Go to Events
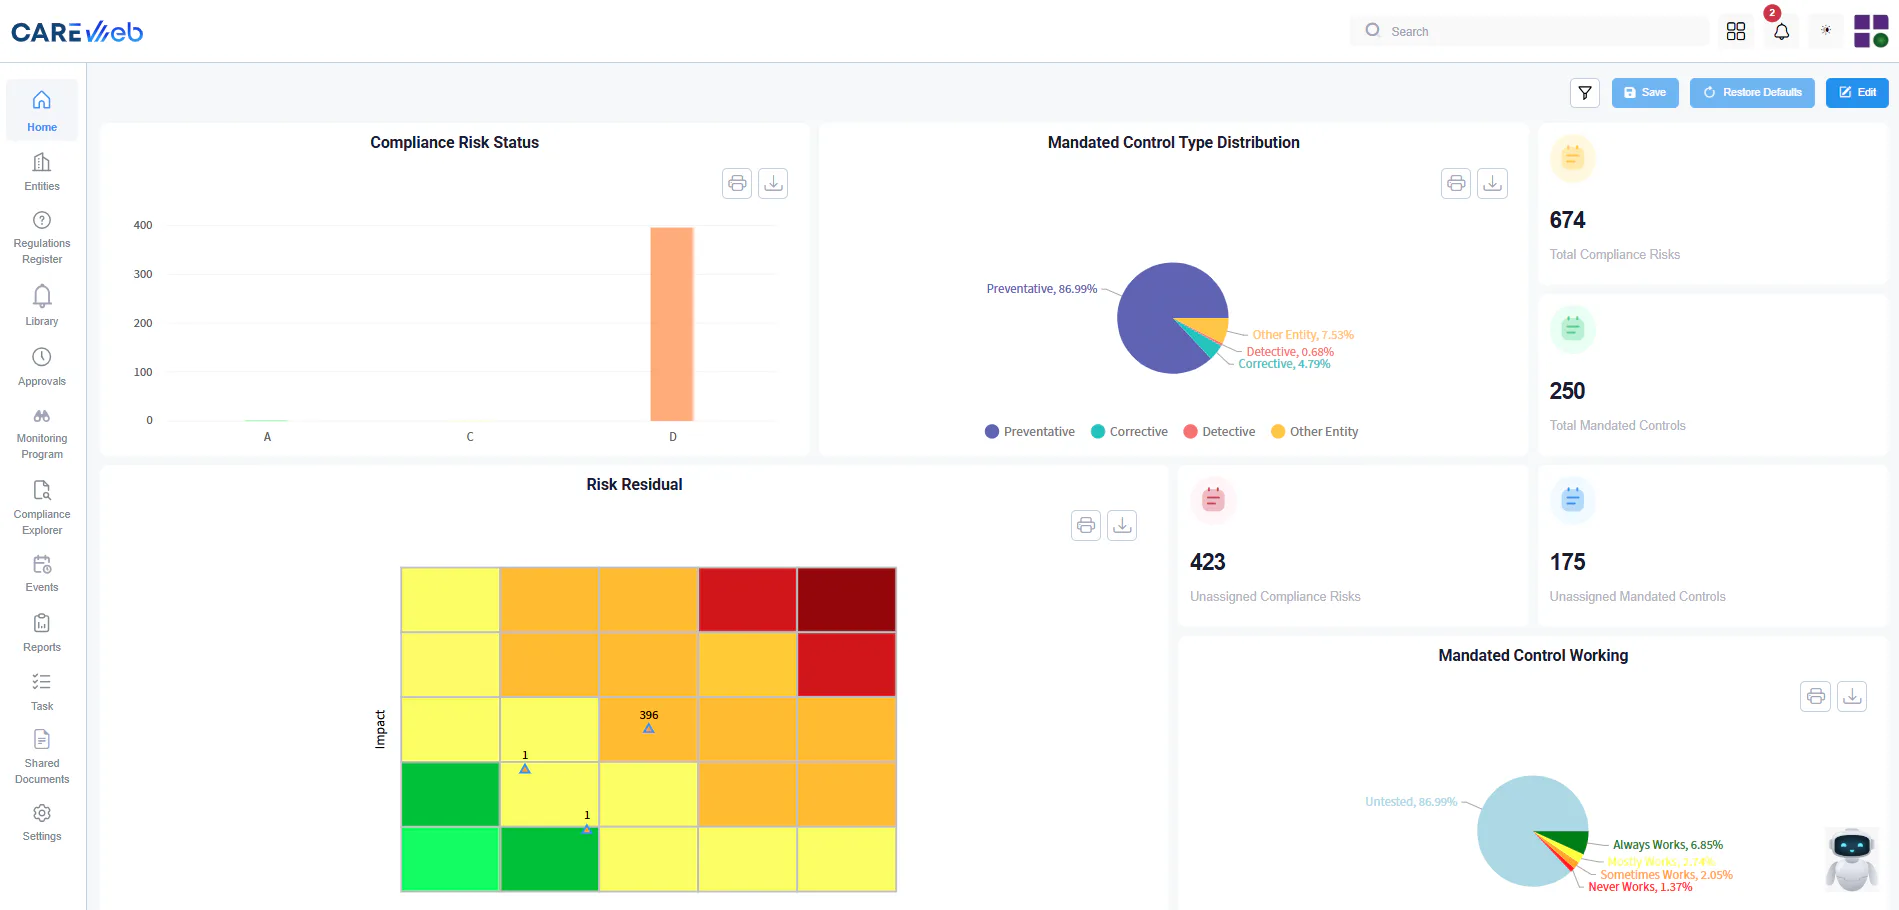The width and height of the screenshot is (1899, 910). 42,573
